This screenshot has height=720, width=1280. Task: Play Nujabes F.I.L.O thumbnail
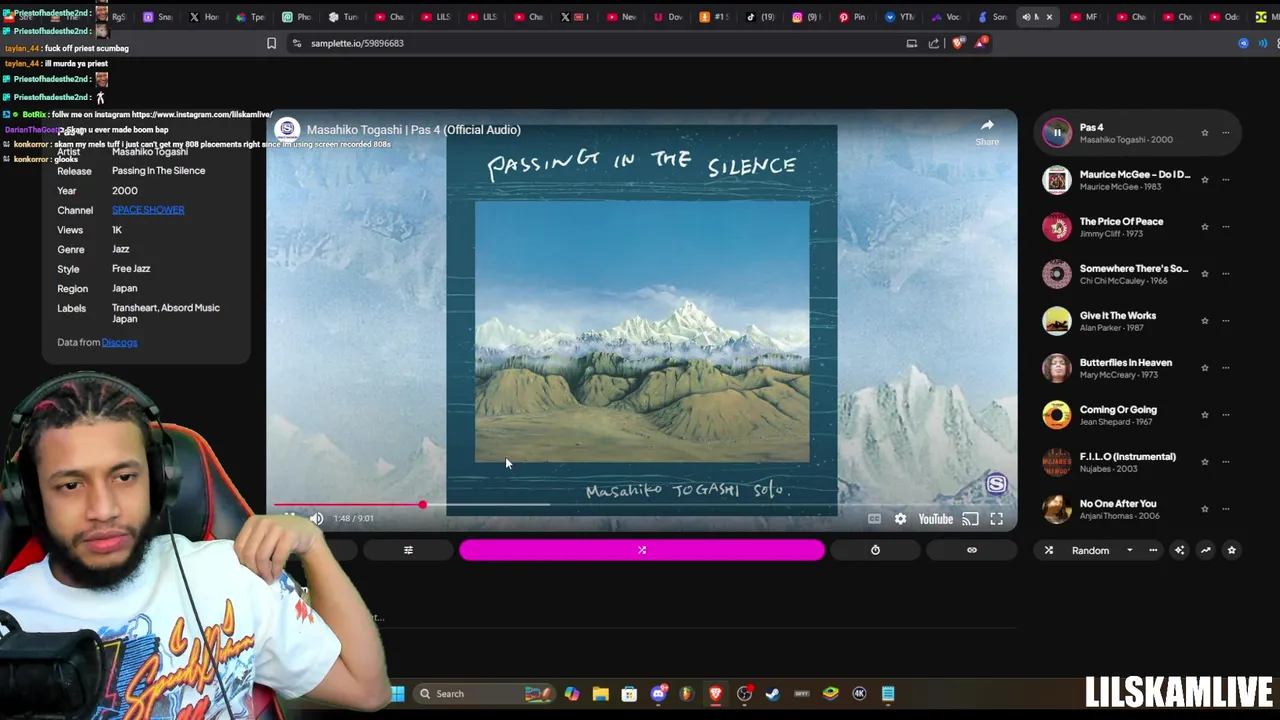[x=1057, y=462]
